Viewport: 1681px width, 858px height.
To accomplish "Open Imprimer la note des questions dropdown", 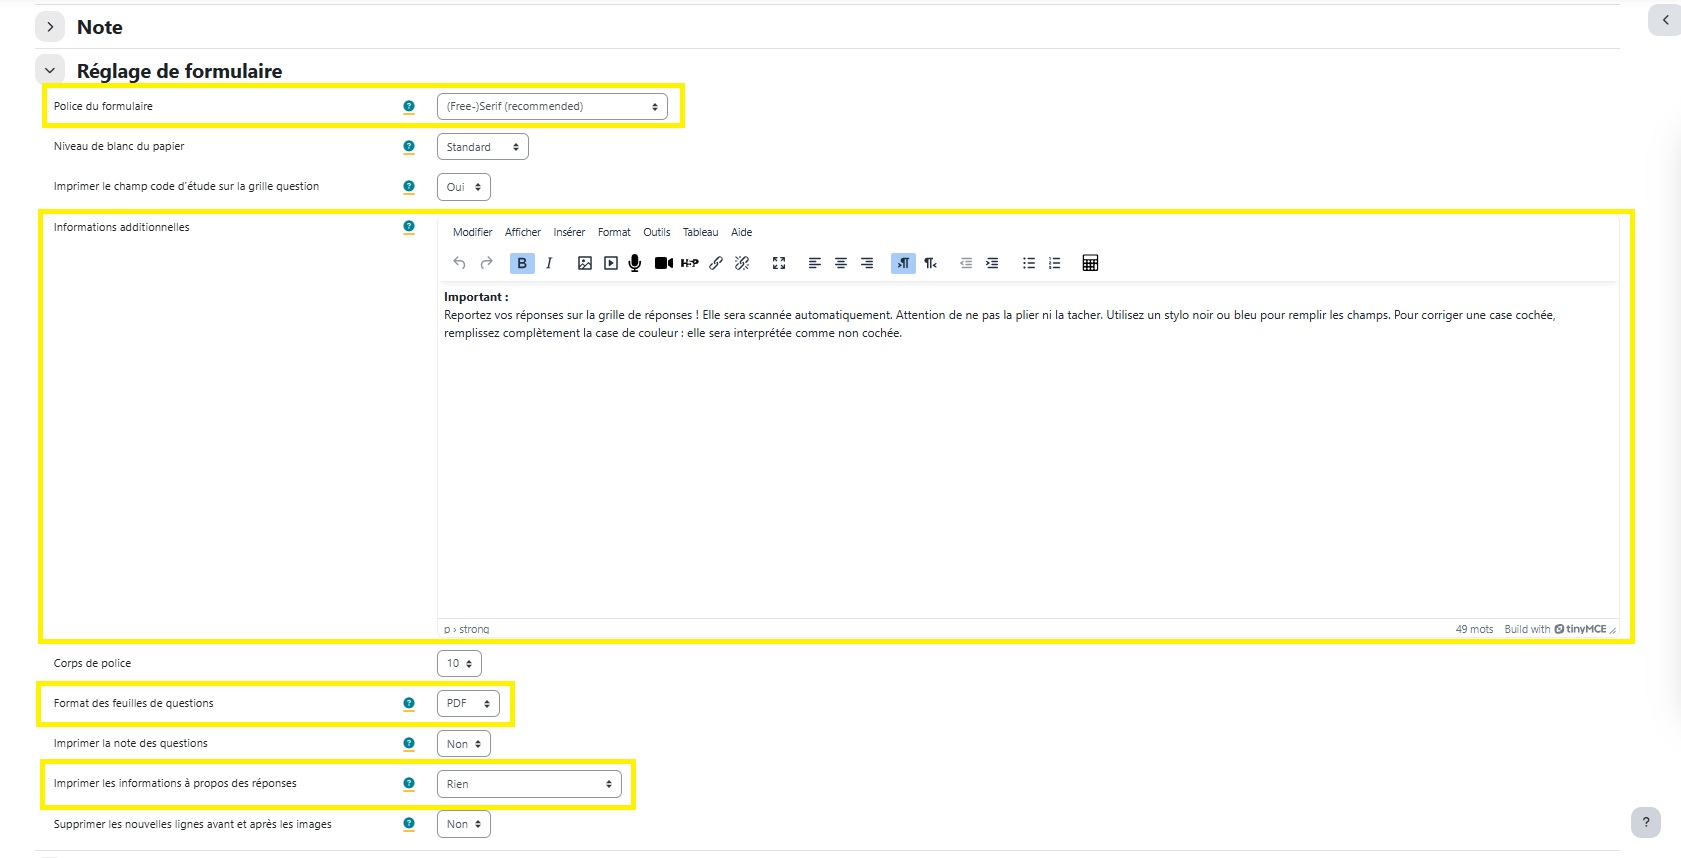I will click(464, 744).
